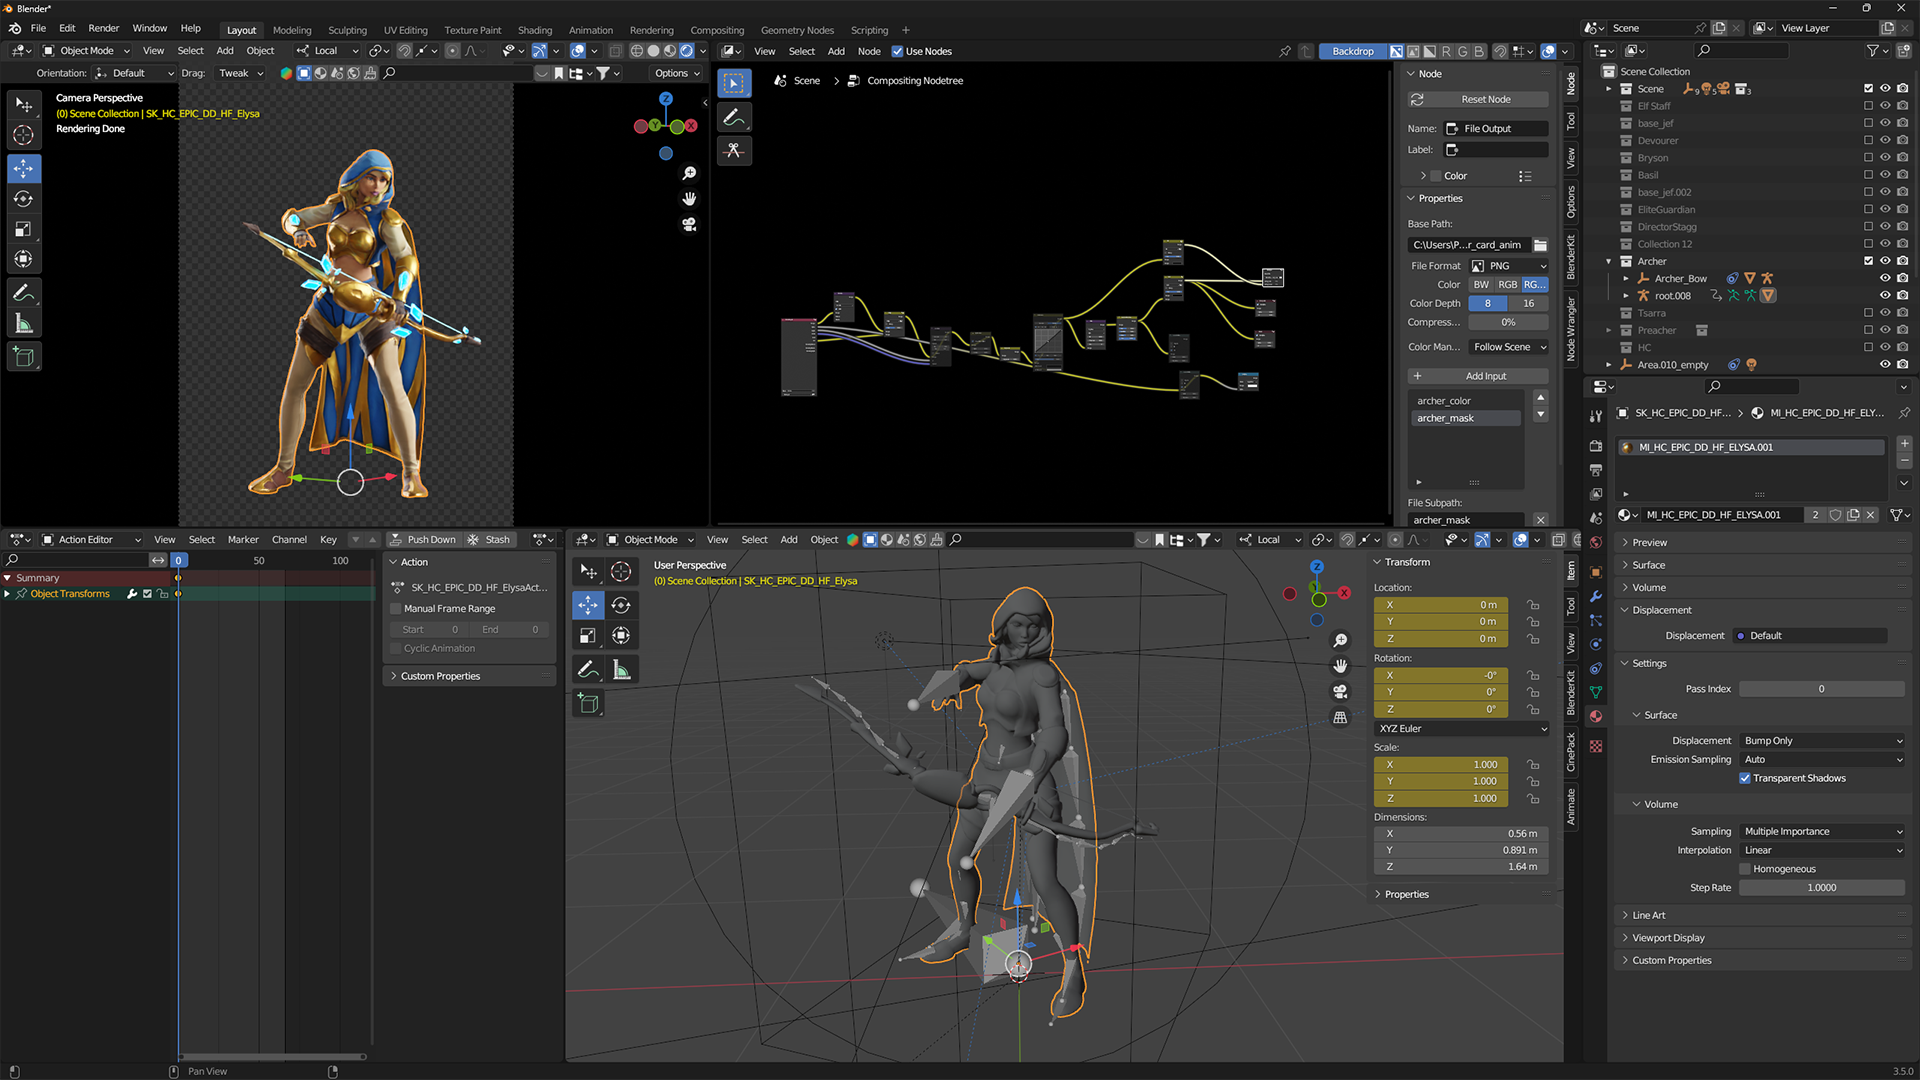Image resolution: width=1920 pixels, height=1080 pixels.
Task: Toggle the Backdrop button
Action: (1353, 51)
